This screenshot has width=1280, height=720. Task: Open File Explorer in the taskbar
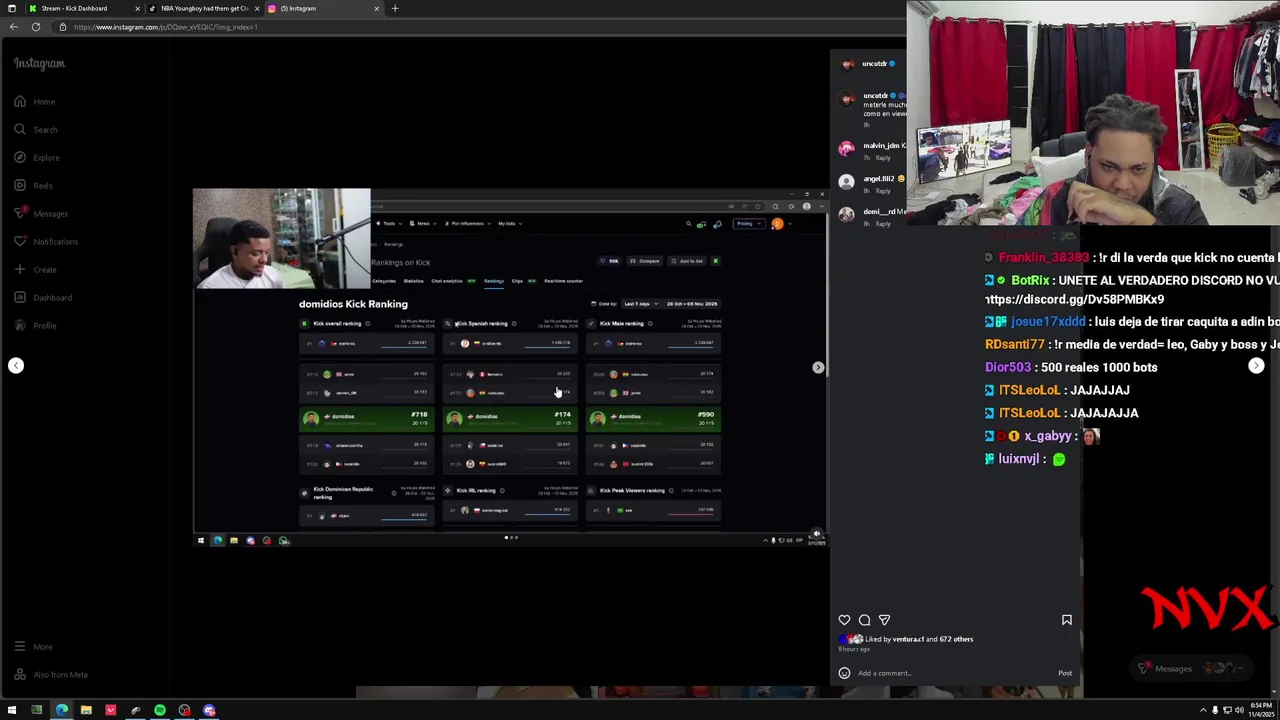point(86,710)
